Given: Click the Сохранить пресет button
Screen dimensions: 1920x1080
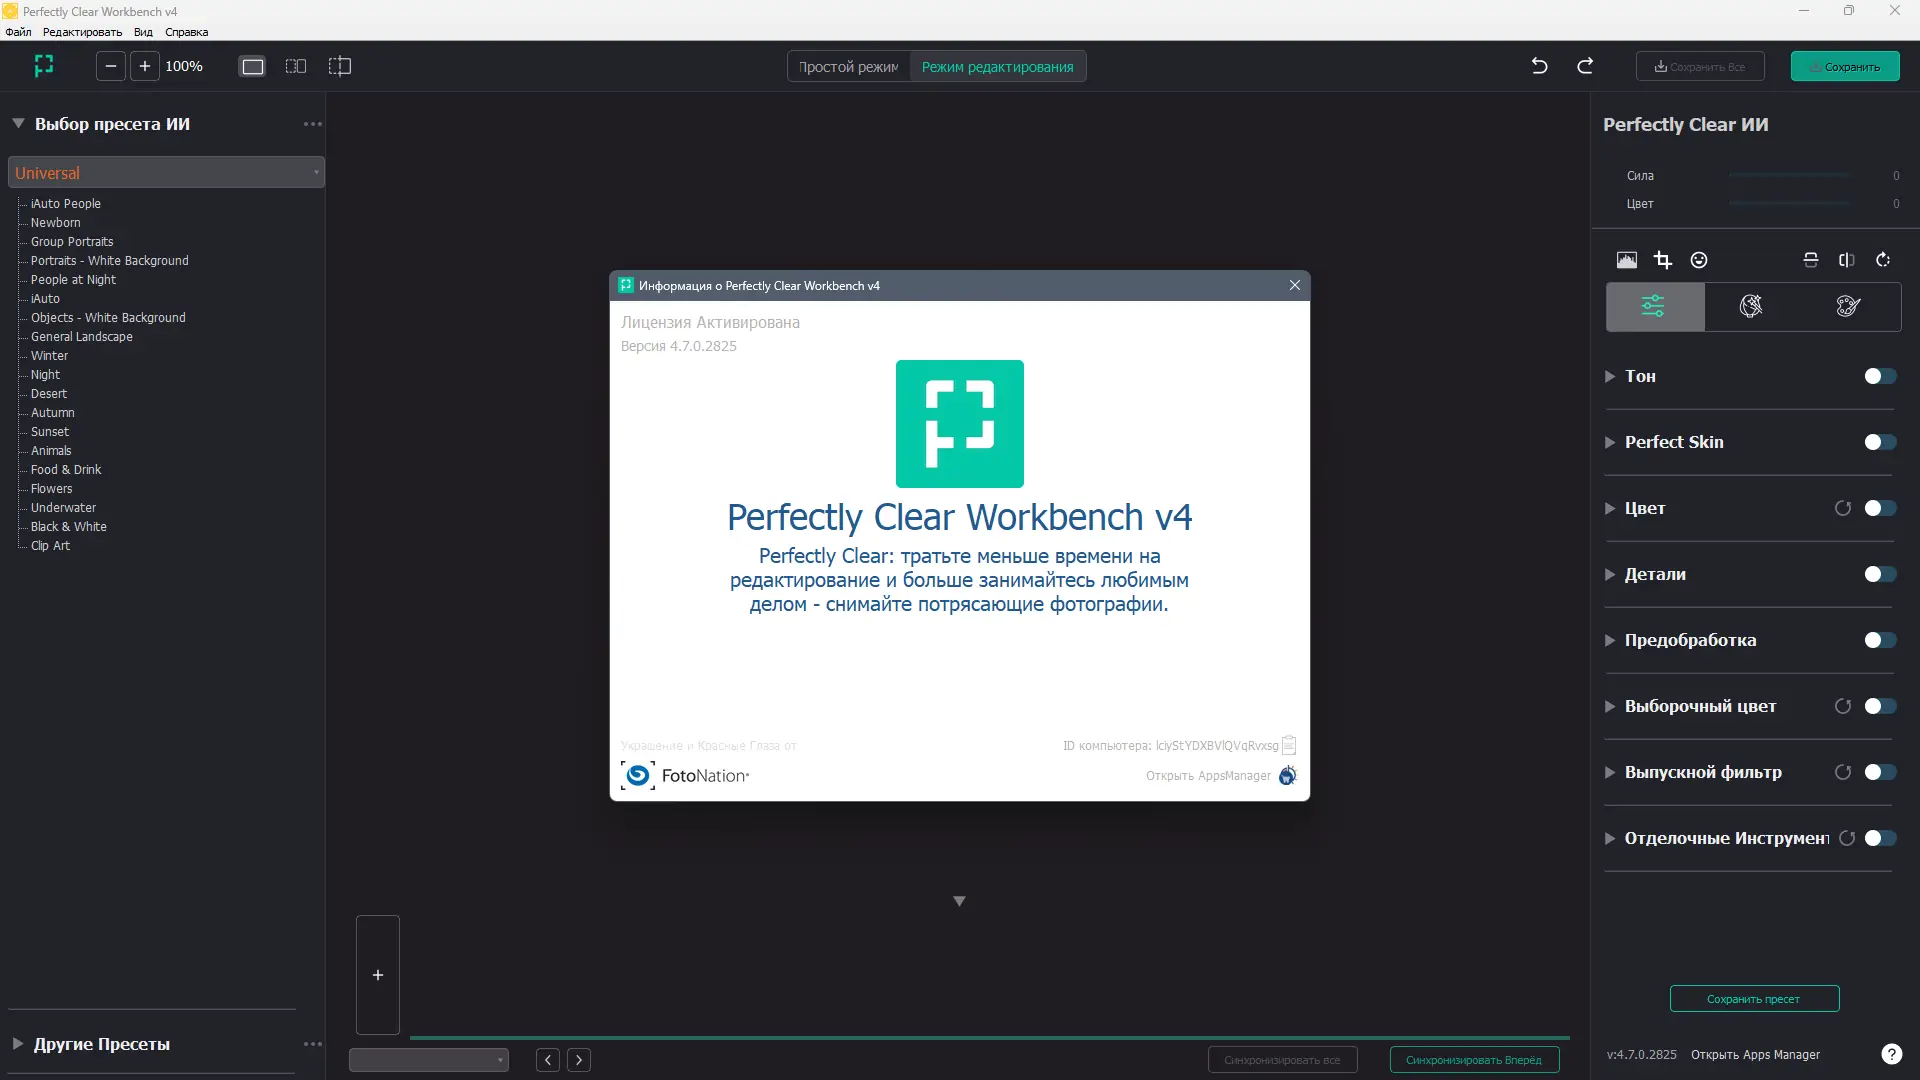Looking at the screenshot, I should click(1754, 999).
